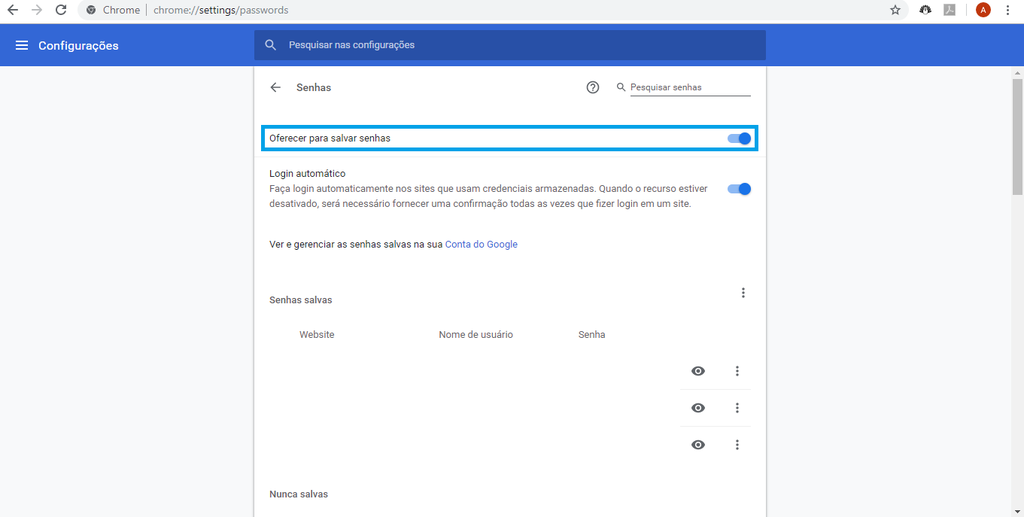
Task: Click magnifier icon beside Pesquisar senhas
Action: [x=621, y=87]
